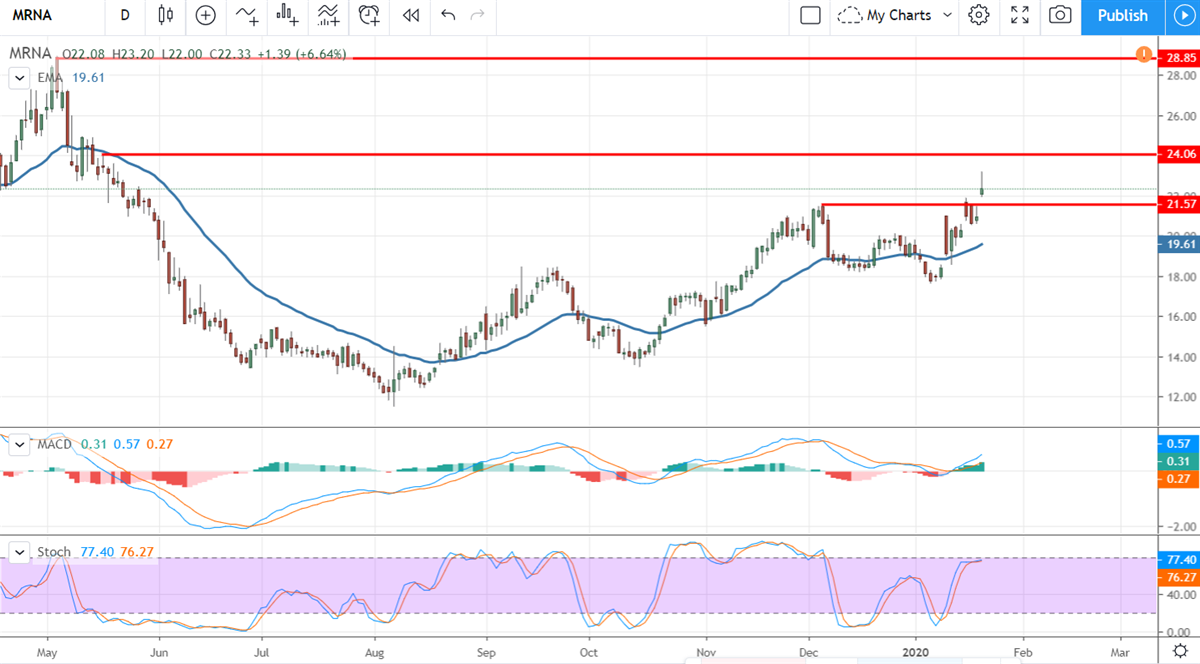Expand the My Charts dropdown
The width and height of the screenshot is (1200, 664).
tap(896, 15)
